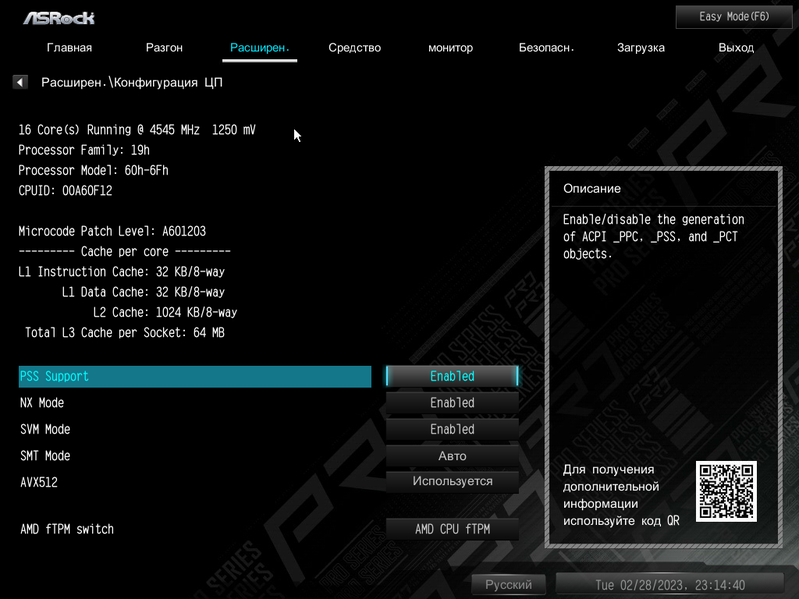The image size is (799, 599).
Task: Open AMD CPU fTPM dropdown
Action: (452, 529)
